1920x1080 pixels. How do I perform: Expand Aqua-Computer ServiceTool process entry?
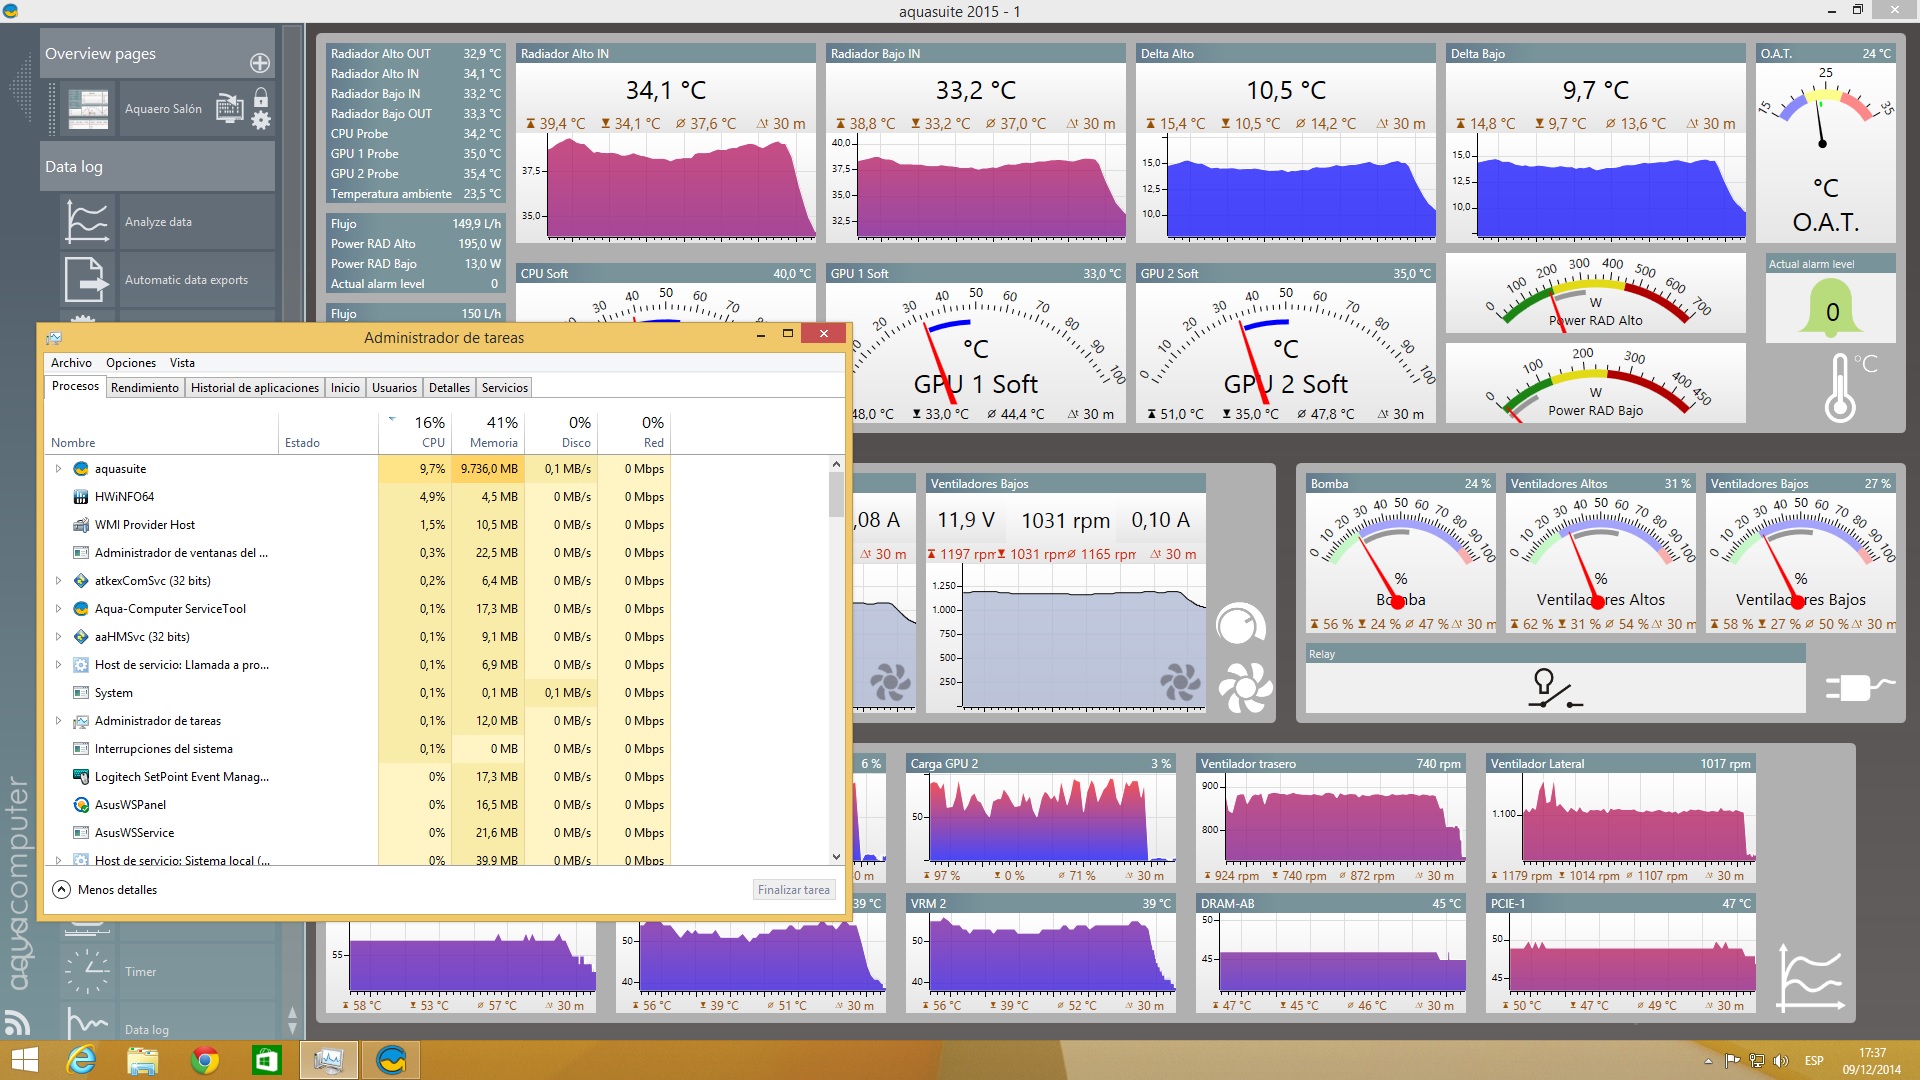pyautogui.click(x=58, y=609)
